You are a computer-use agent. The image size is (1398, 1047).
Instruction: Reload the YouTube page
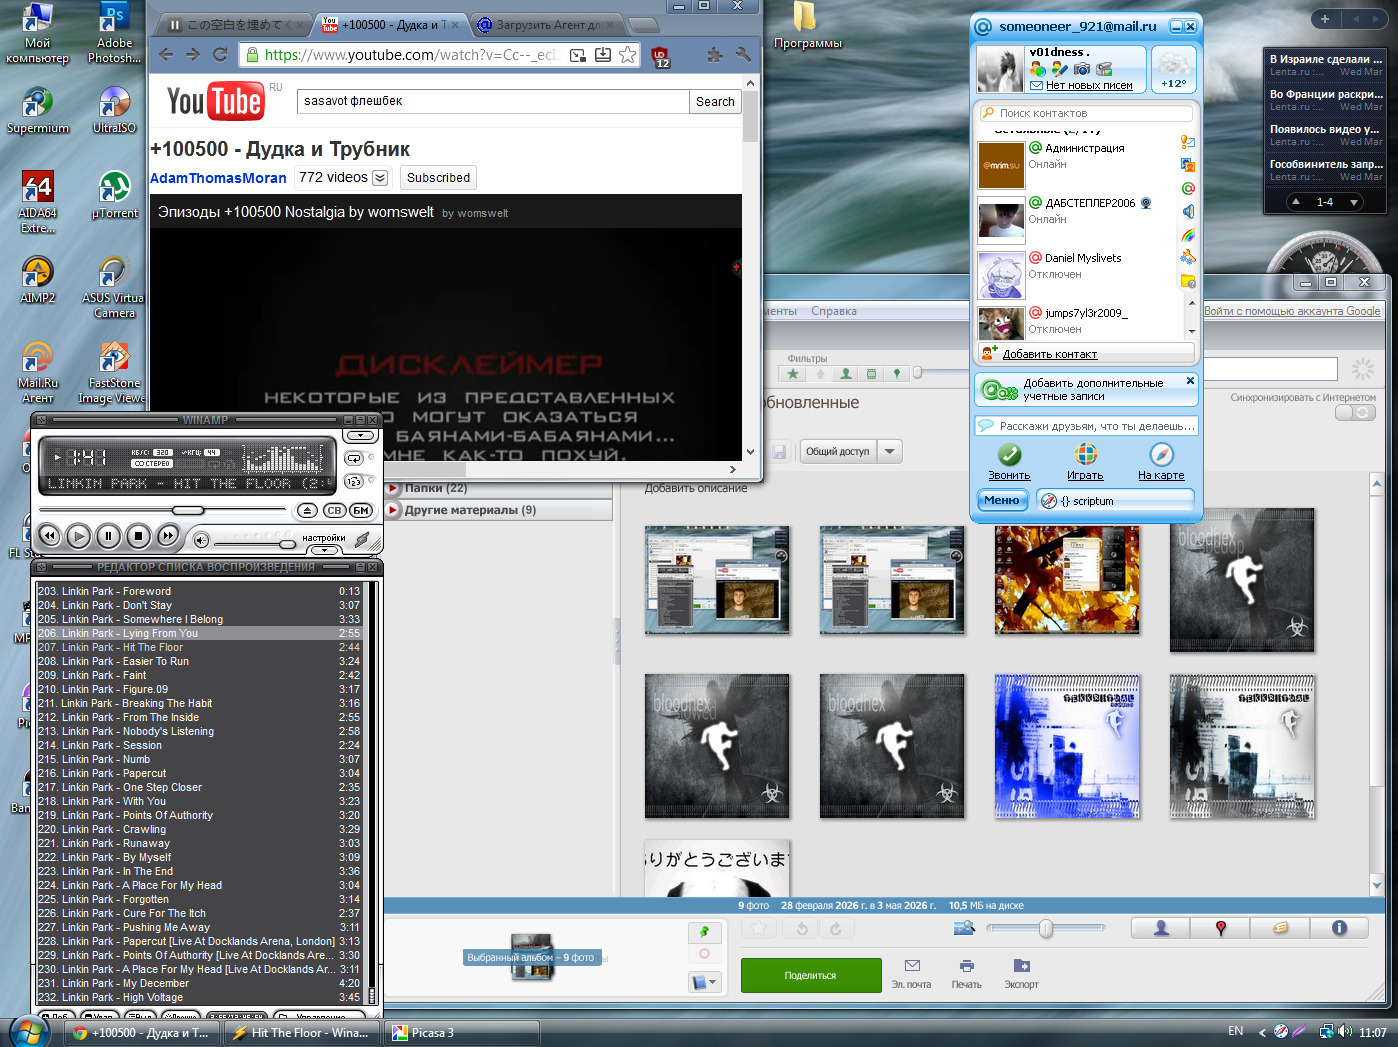coord(220,55)
